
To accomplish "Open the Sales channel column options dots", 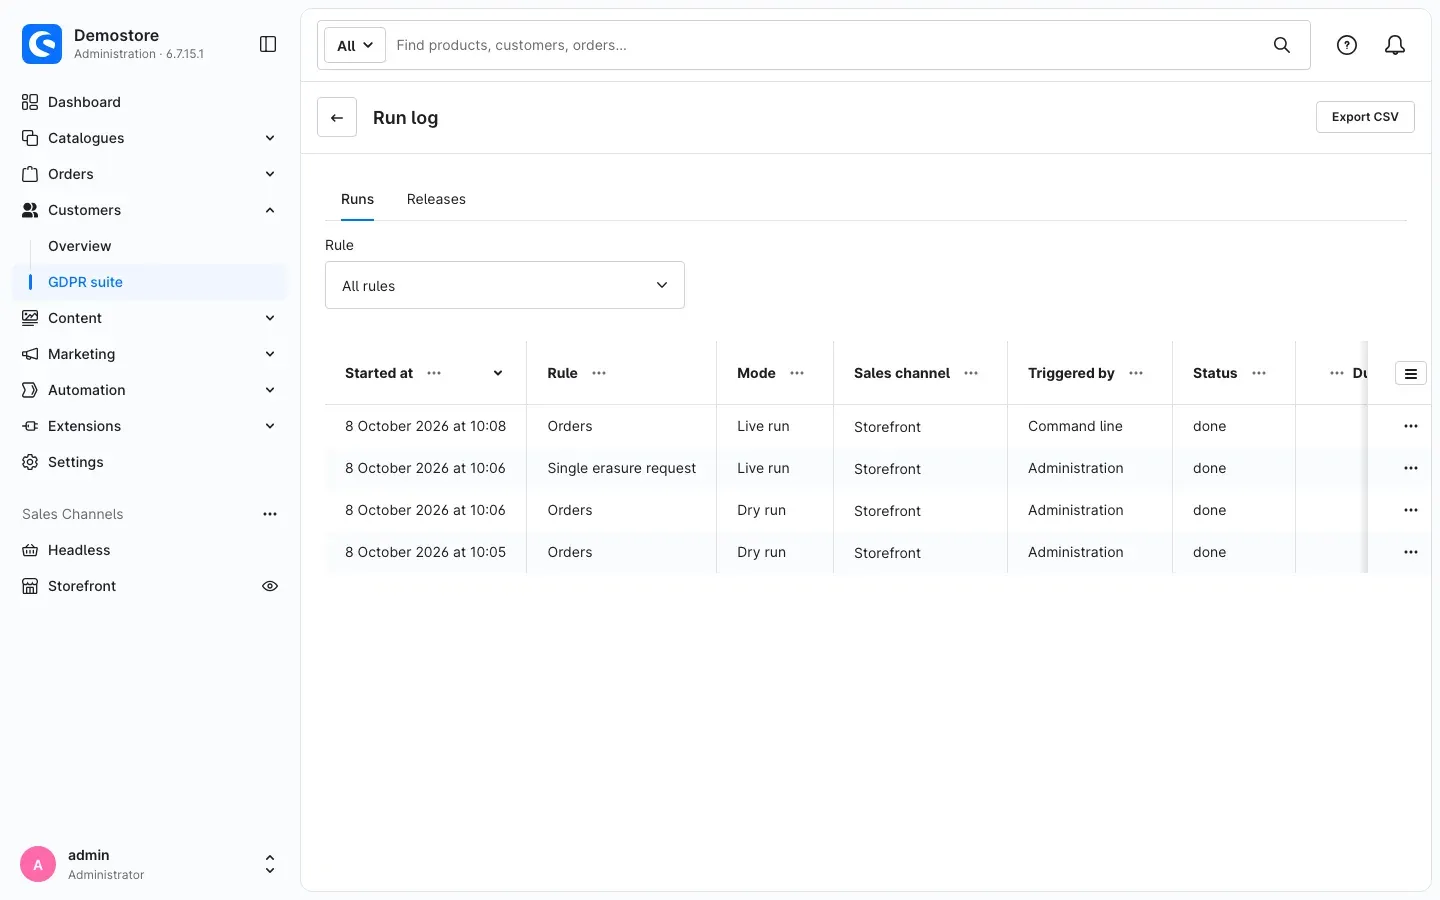I will point(971,373).
